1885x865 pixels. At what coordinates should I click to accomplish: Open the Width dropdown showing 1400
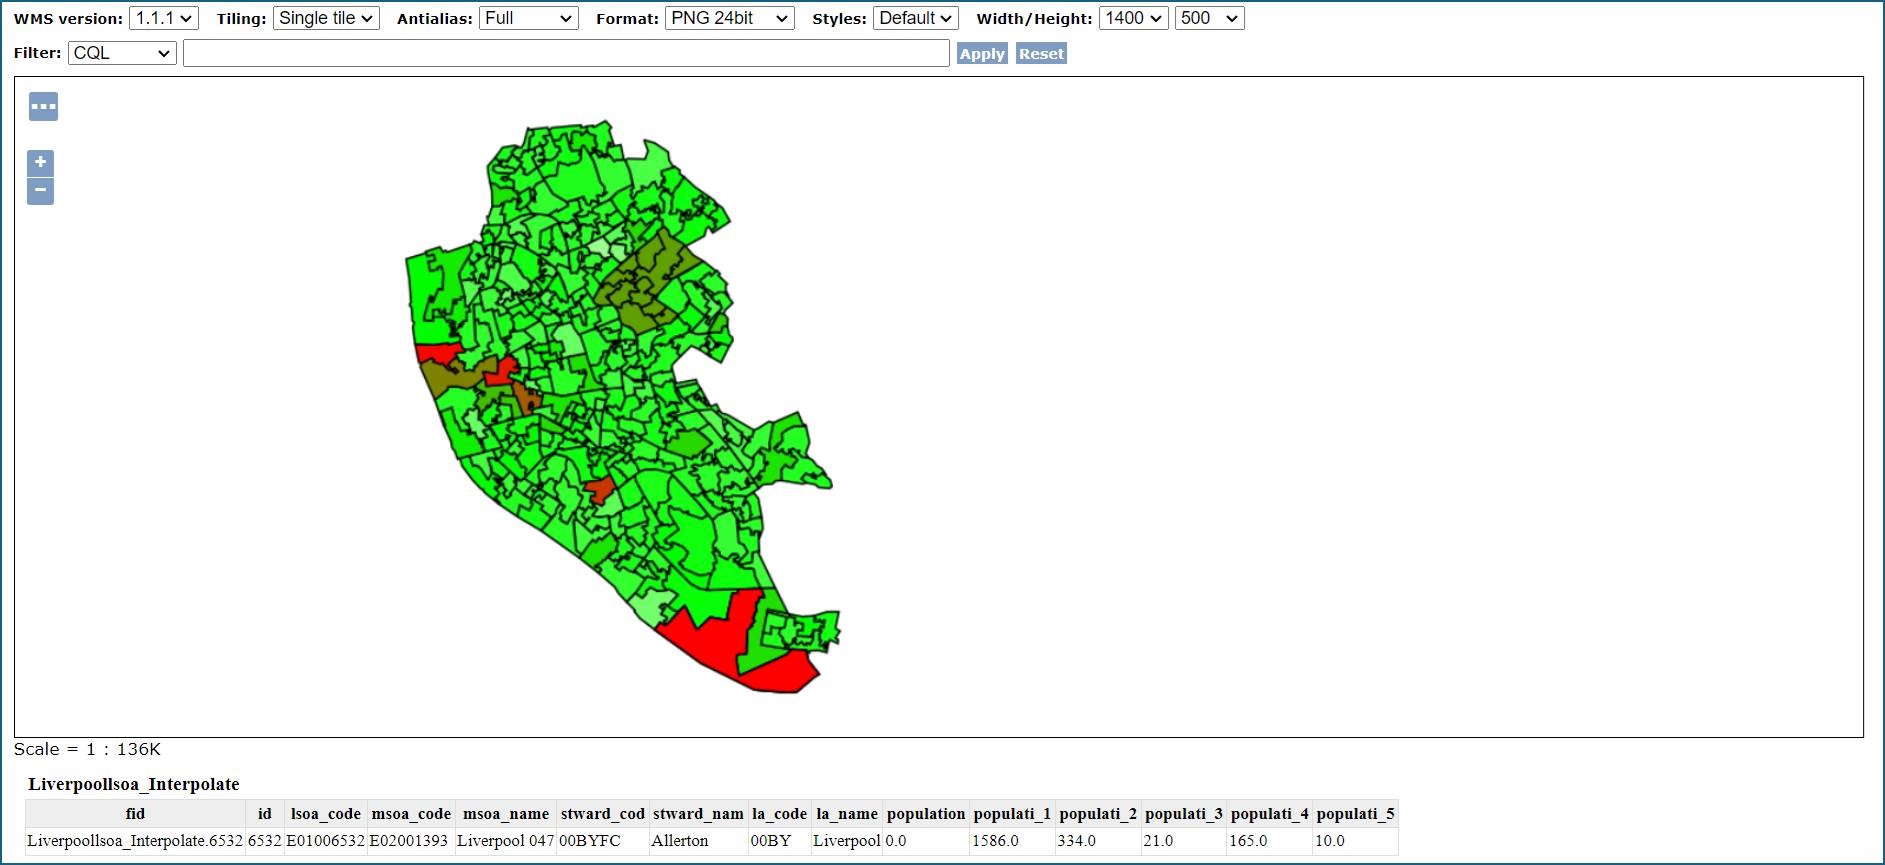[x=1133, y=18]
